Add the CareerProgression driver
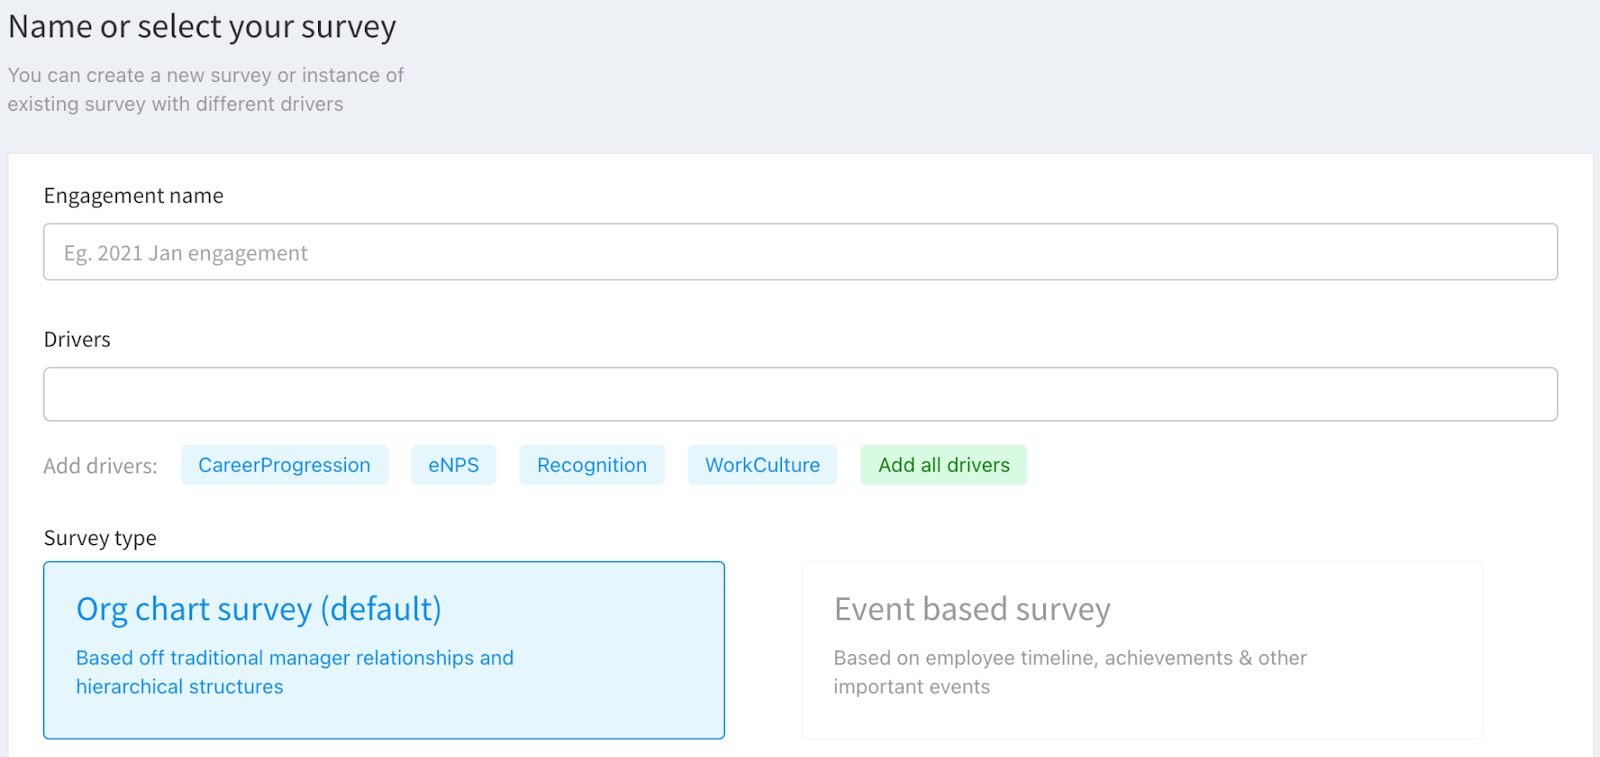Image resolution: width=1600 pixels, height=757 pixels. [284, 465]
